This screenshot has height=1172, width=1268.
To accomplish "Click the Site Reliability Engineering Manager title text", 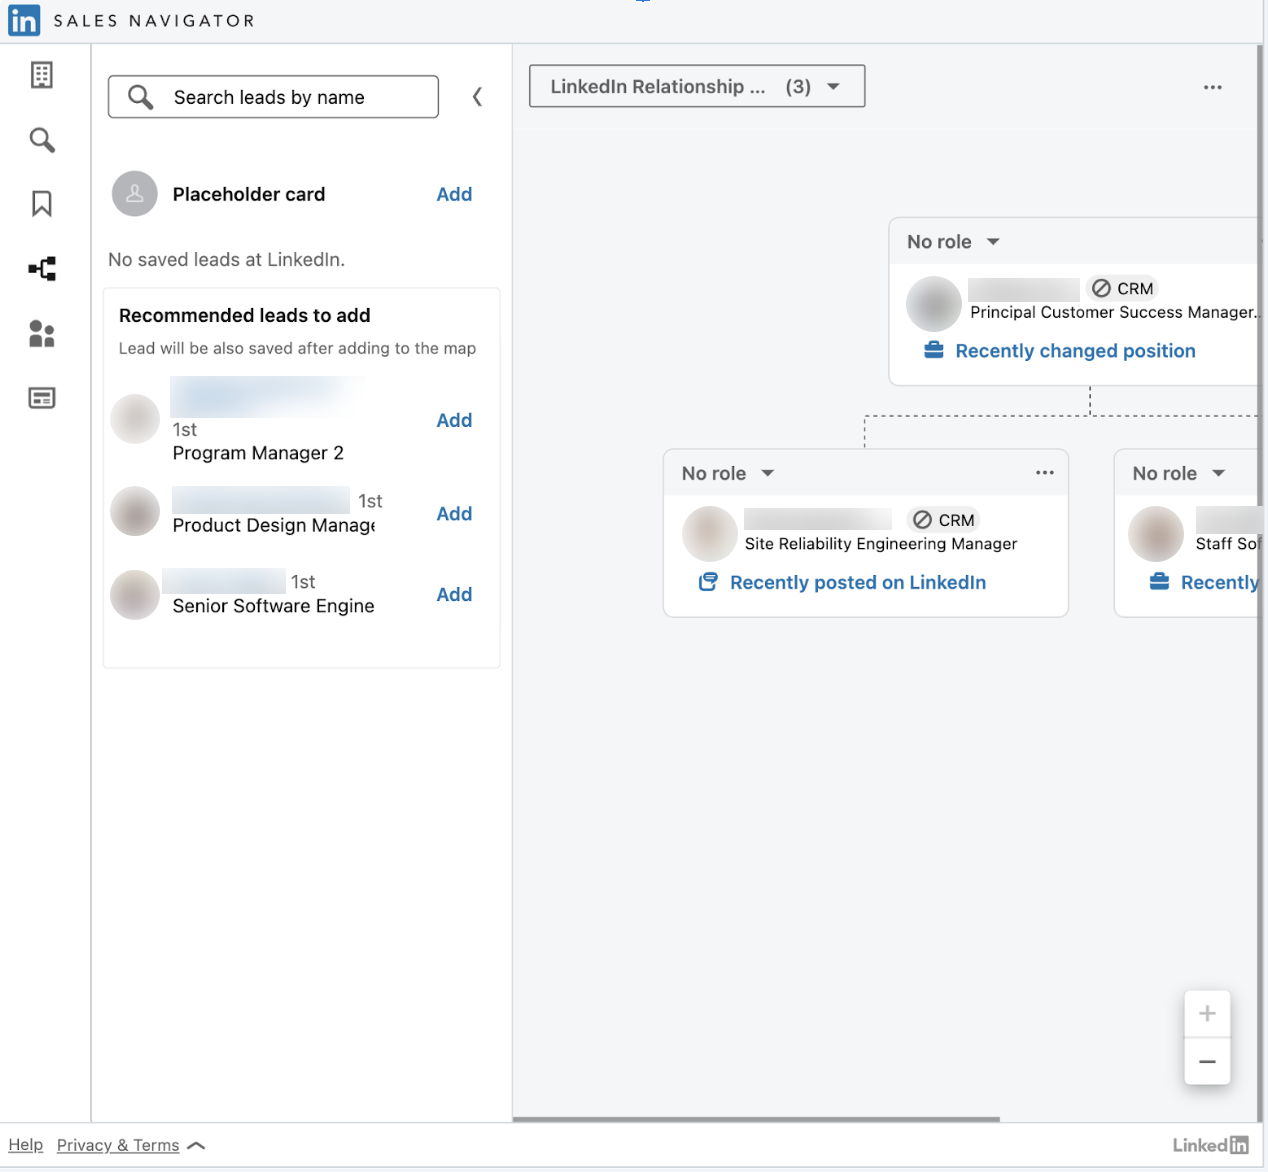I will click(881, 544).
